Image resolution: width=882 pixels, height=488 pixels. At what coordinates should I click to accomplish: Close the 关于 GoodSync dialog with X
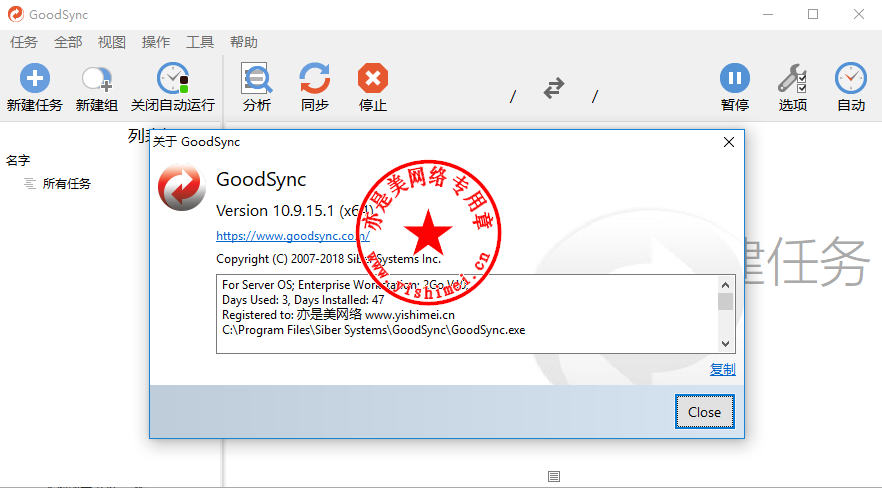(x=728, y=142)
